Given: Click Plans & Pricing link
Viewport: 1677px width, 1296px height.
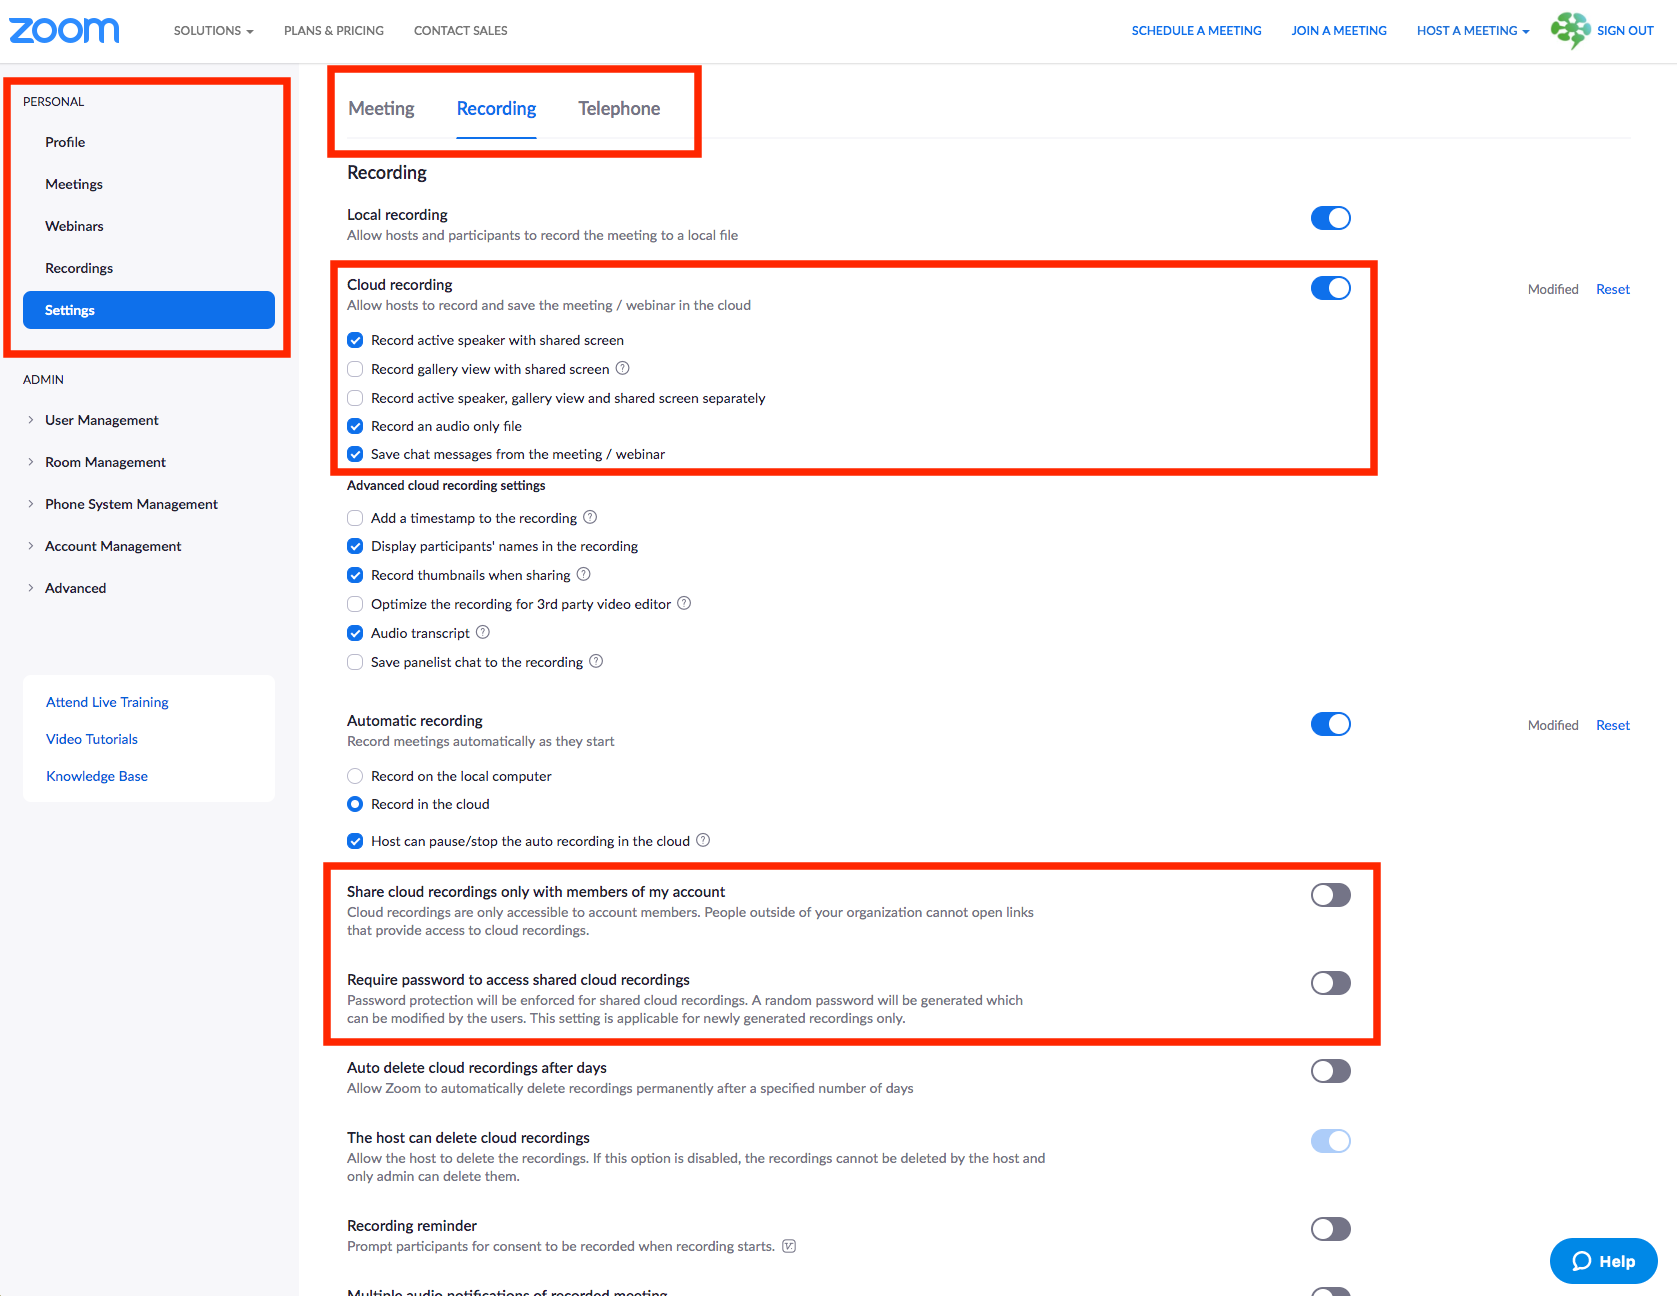Looking at the screenshot, I should (x=334, y=31).
